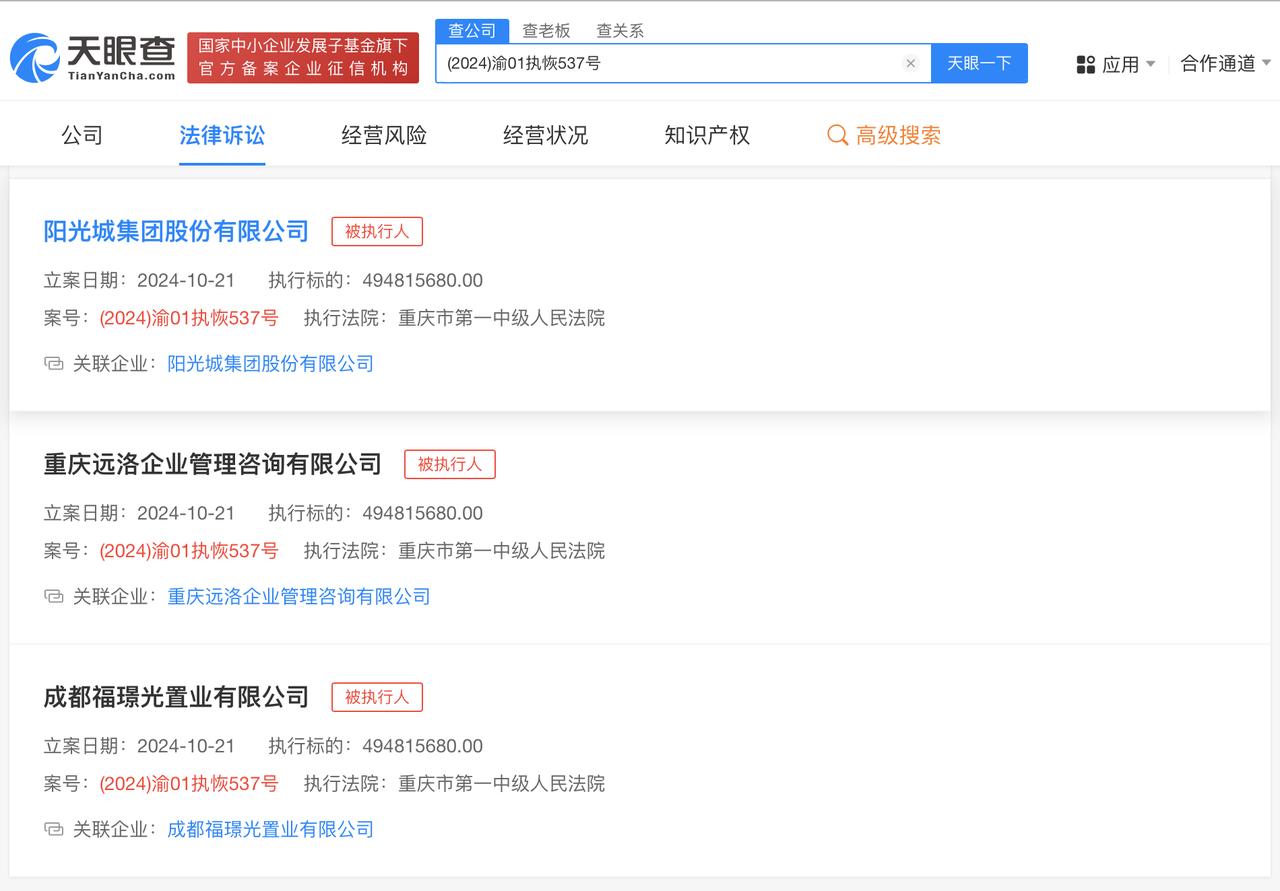Click 执行标的 amount in 成都福璟光置业 card
Viewport: 1280px width, 891px height.
(423, 746)
